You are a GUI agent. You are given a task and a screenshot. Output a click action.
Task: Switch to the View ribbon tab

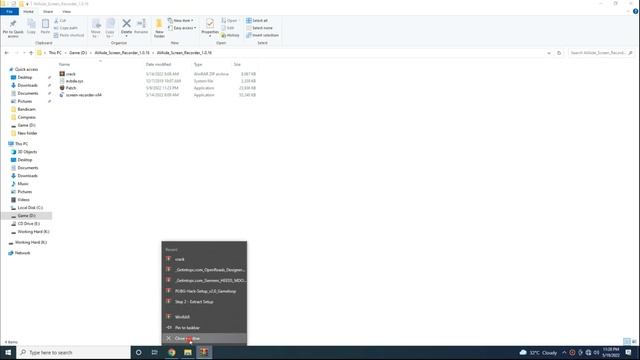pos(66,11)
